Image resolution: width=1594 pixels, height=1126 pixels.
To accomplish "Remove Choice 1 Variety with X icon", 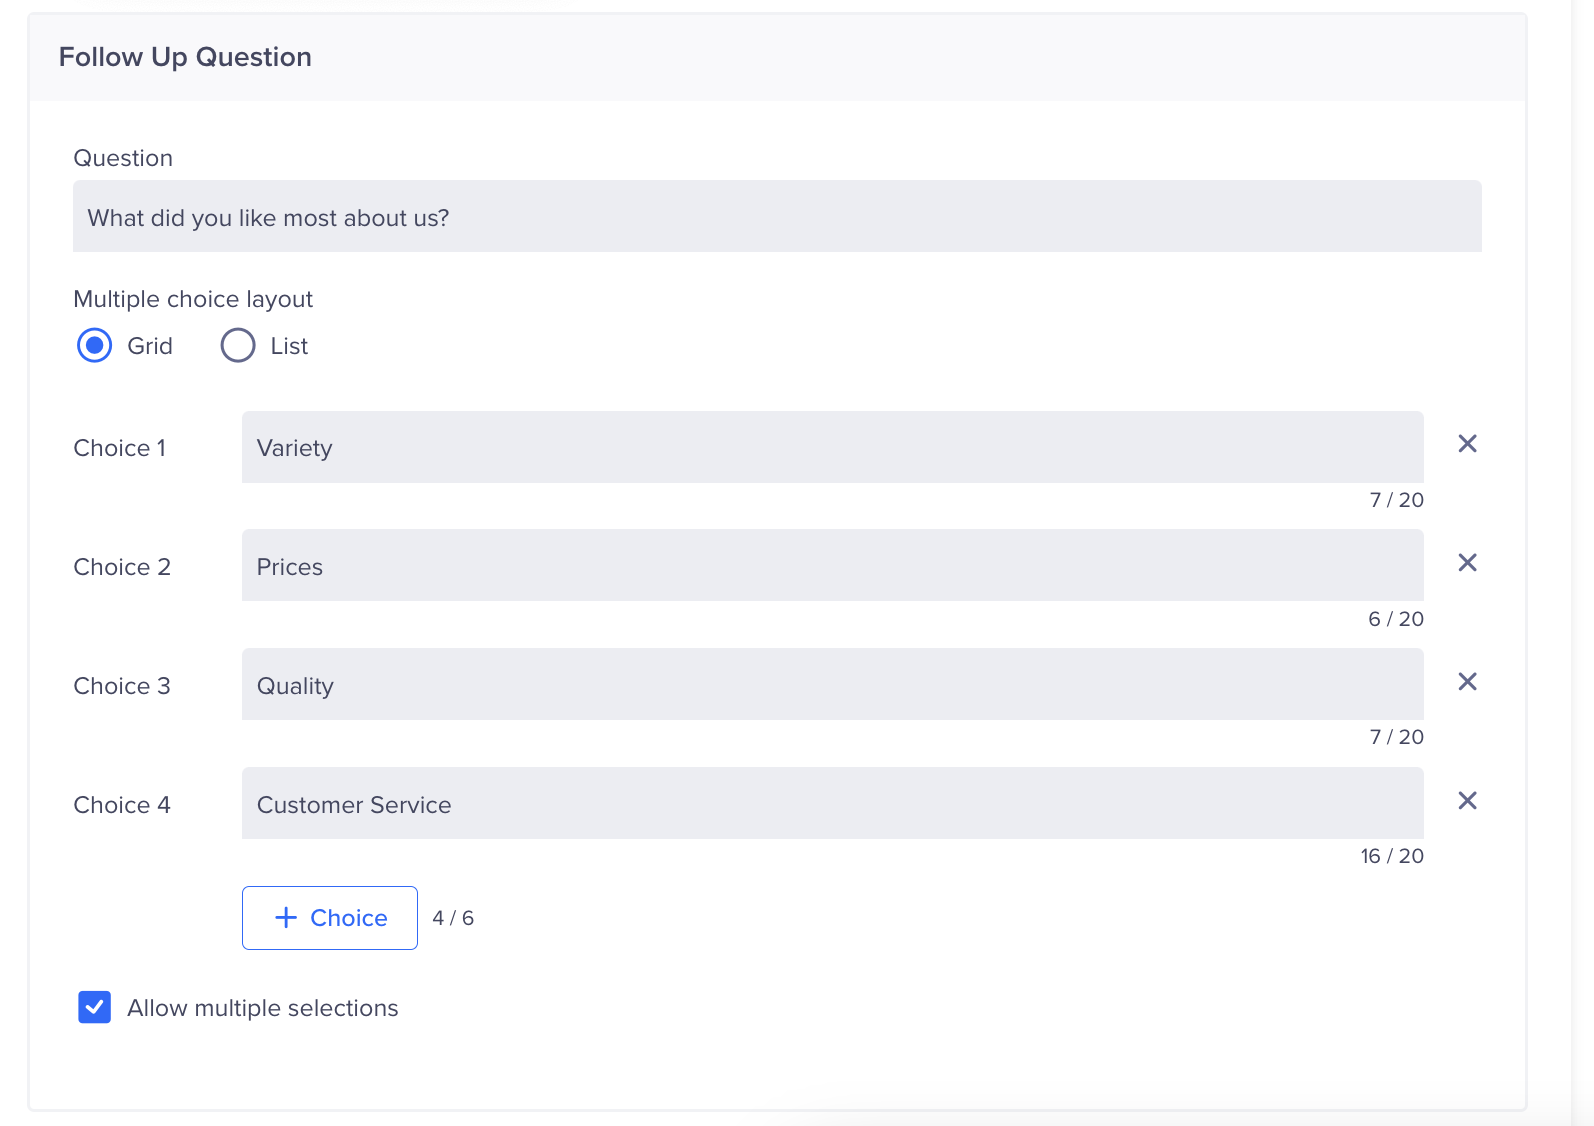I will (x=1467, y=444).
